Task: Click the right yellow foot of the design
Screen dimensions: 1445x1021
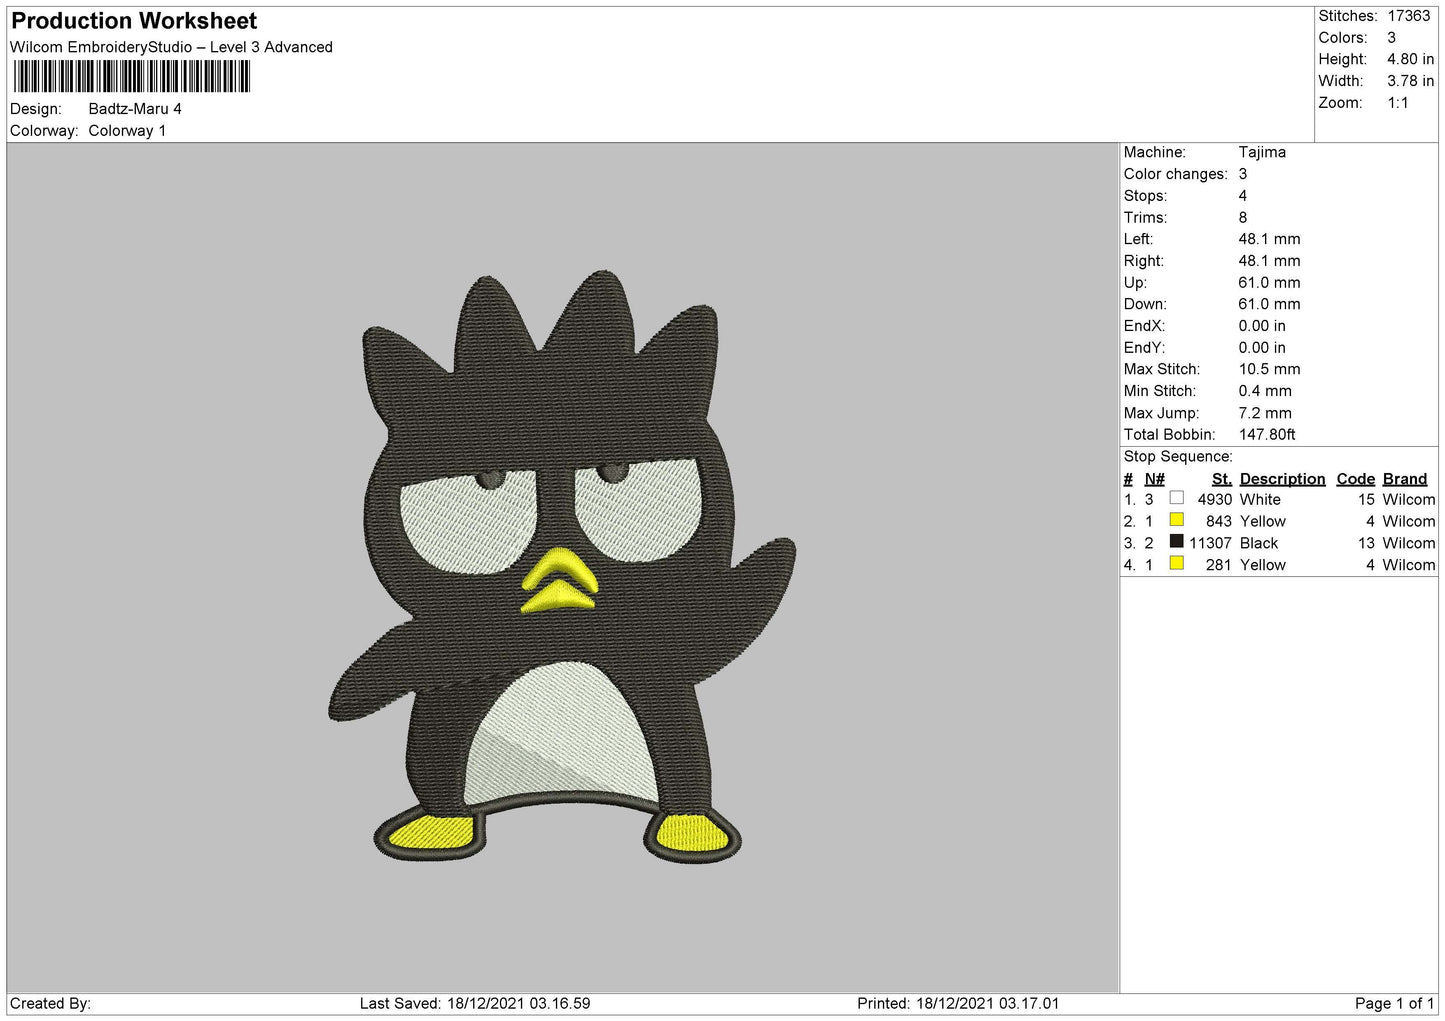Action: coord(692,832)
